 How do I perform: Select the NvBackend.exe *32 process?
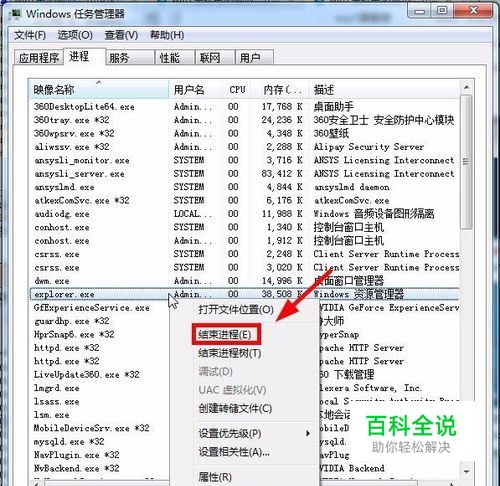(77, 468)
